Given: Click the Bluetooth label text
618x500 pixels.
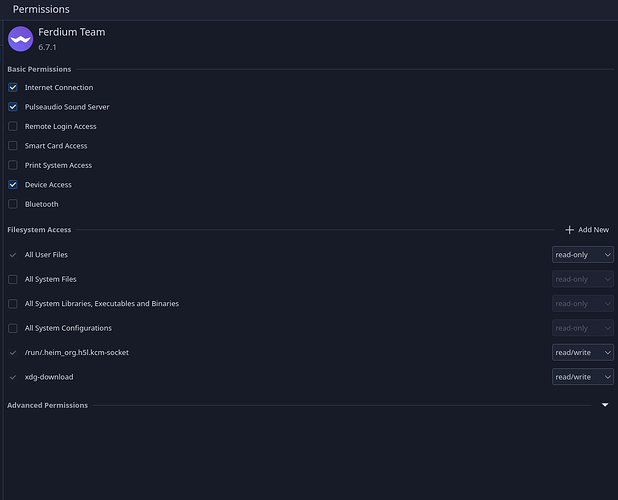Looking at the screenshot, I should [41, 204].
